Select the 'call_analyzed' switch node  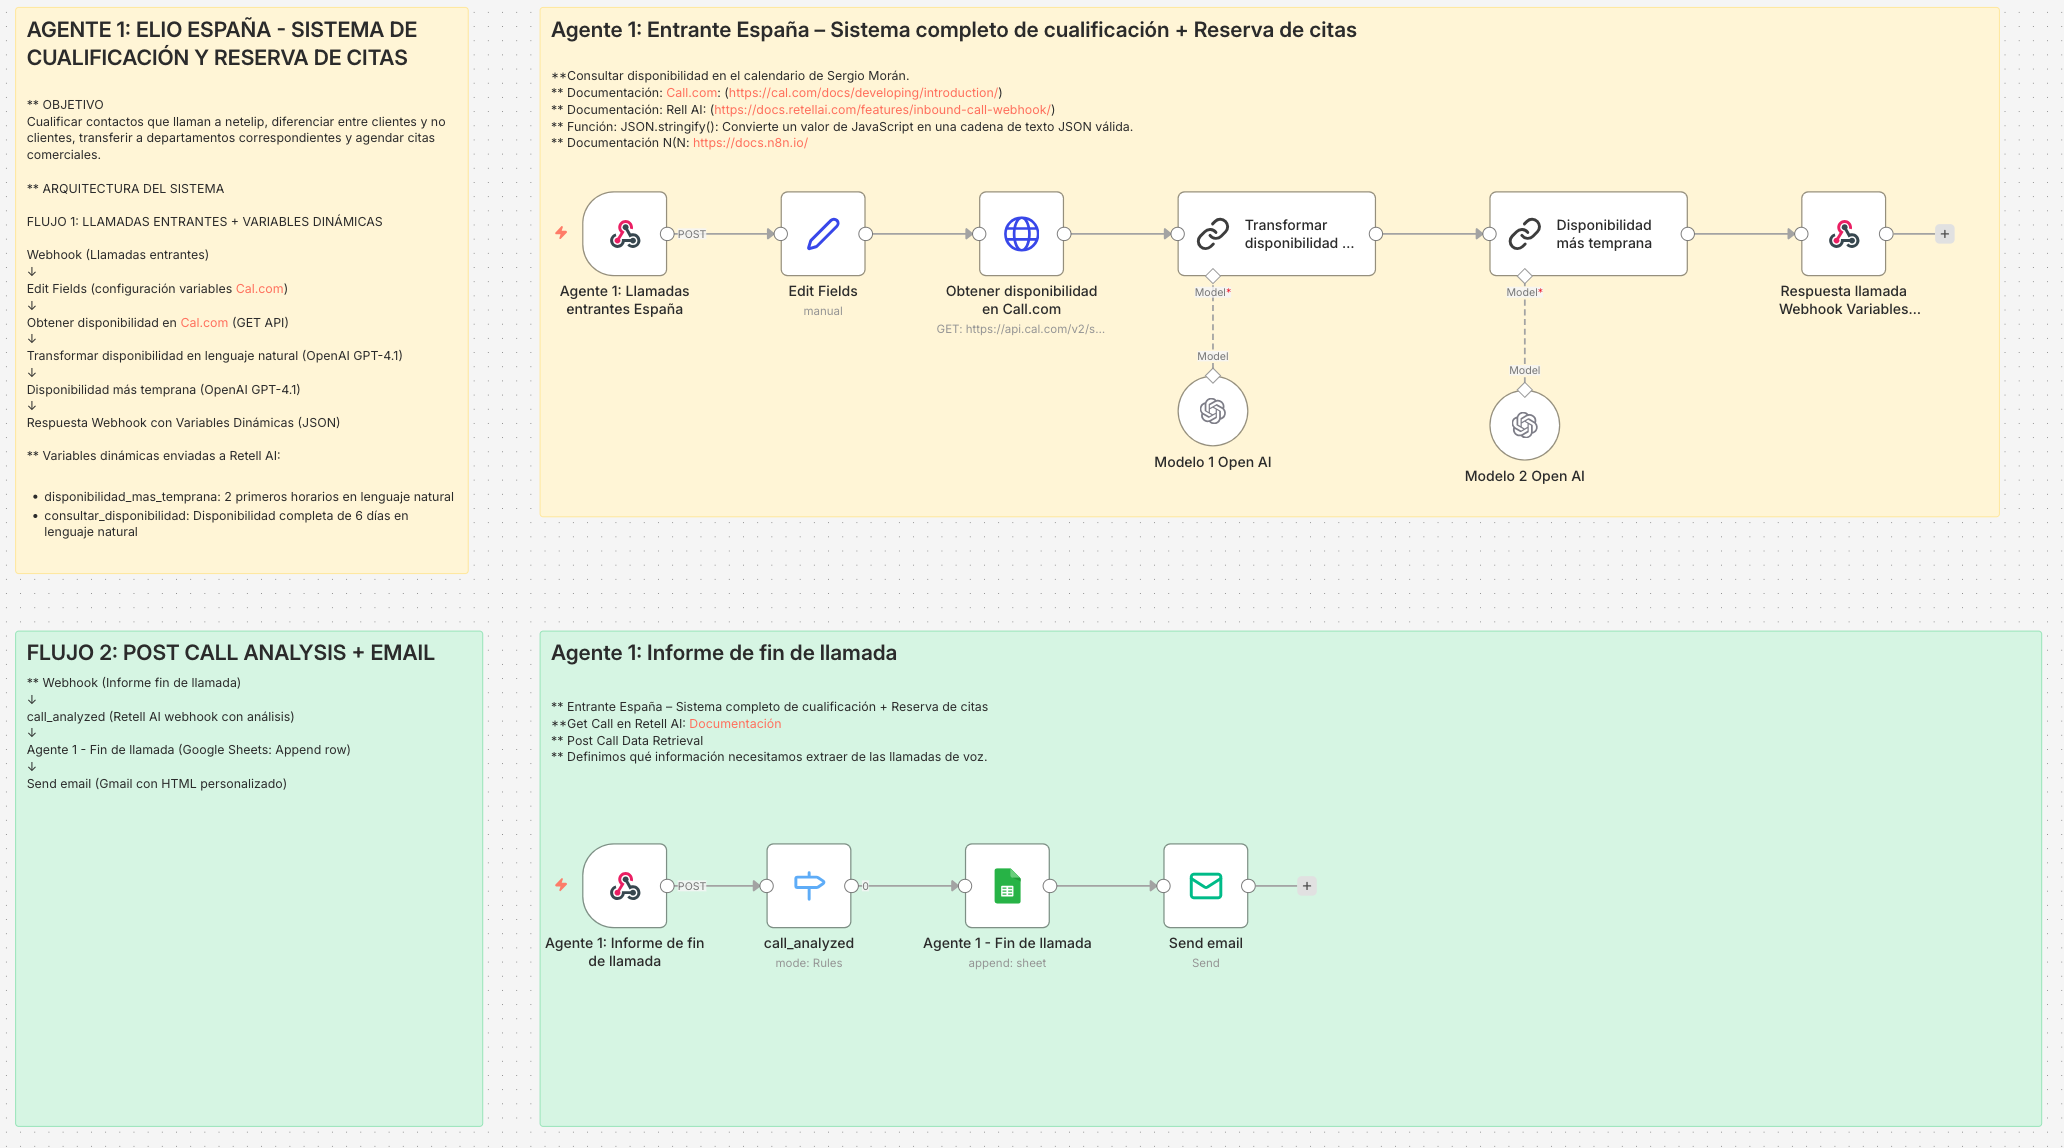tap(808, 885)
